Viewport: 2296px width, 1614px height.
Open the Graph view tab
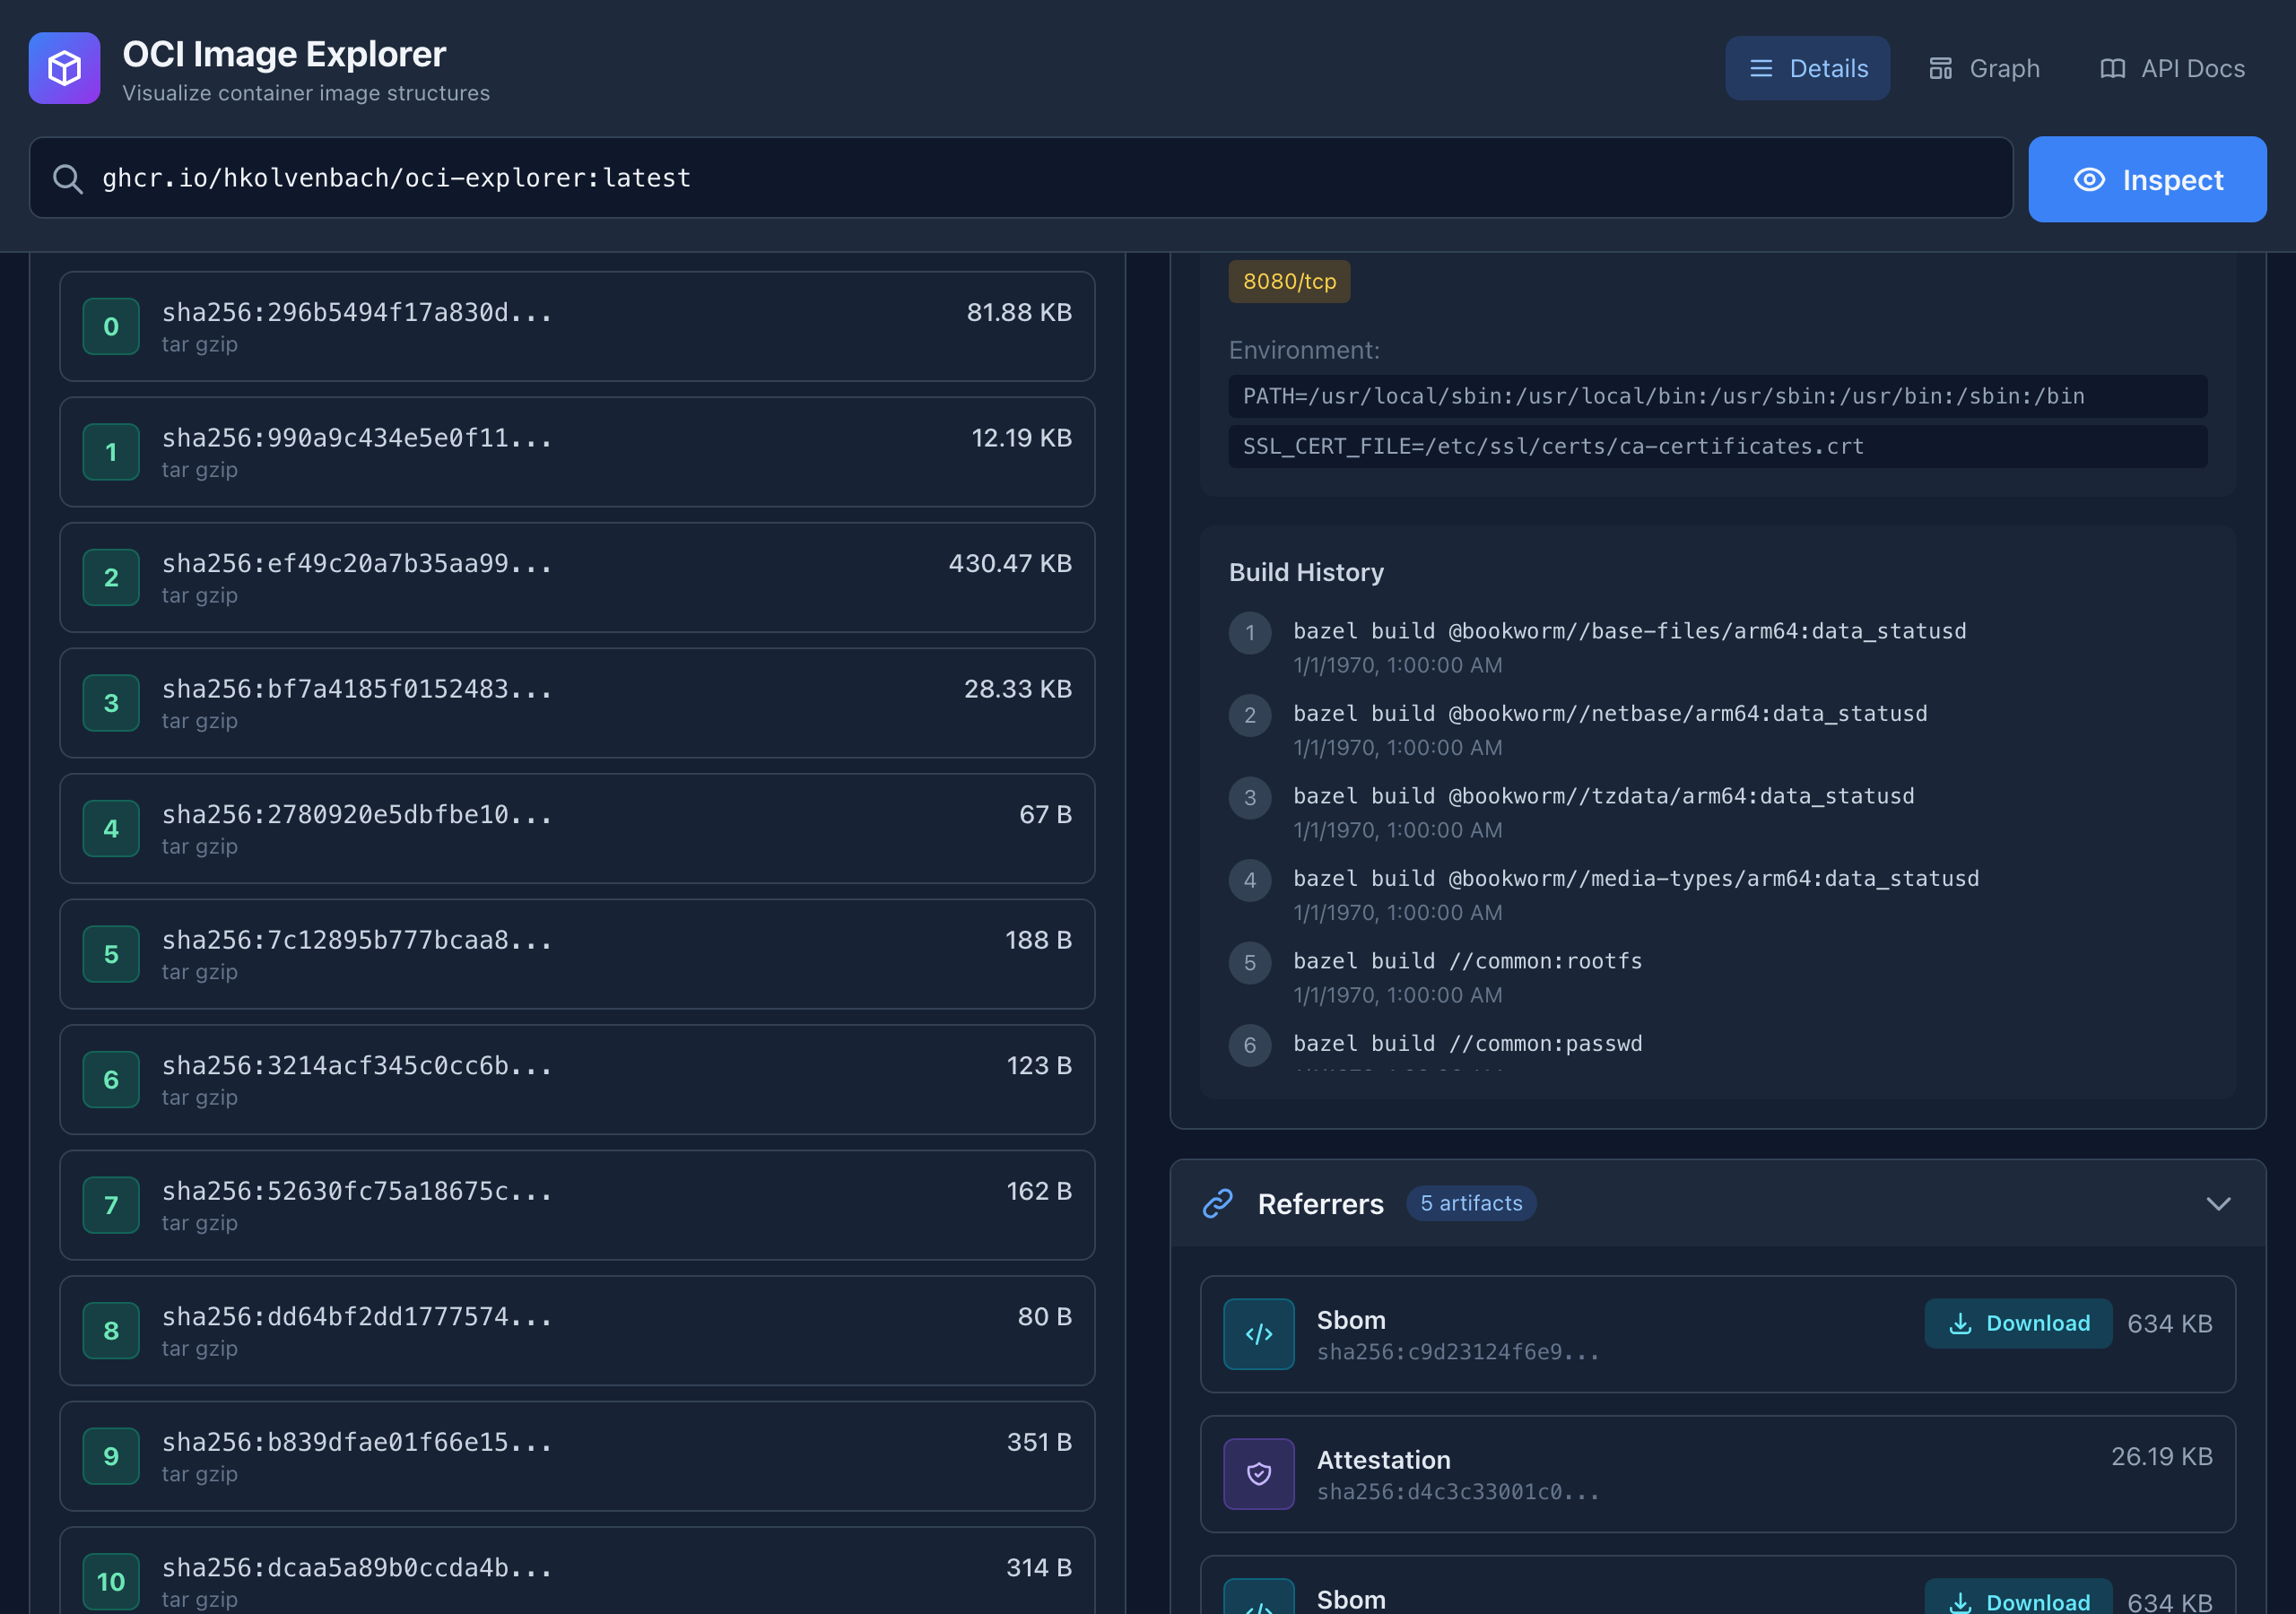(1984, 68)
